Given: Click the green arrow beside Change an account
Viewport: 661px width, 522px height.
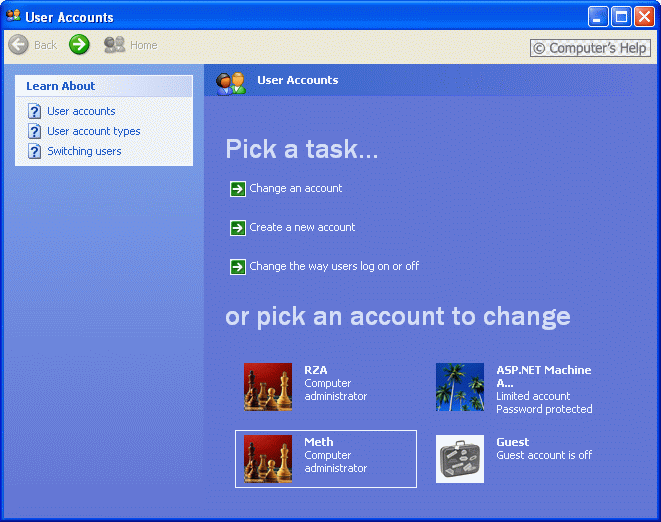Looking at the screenshot, I should [238, 189].
